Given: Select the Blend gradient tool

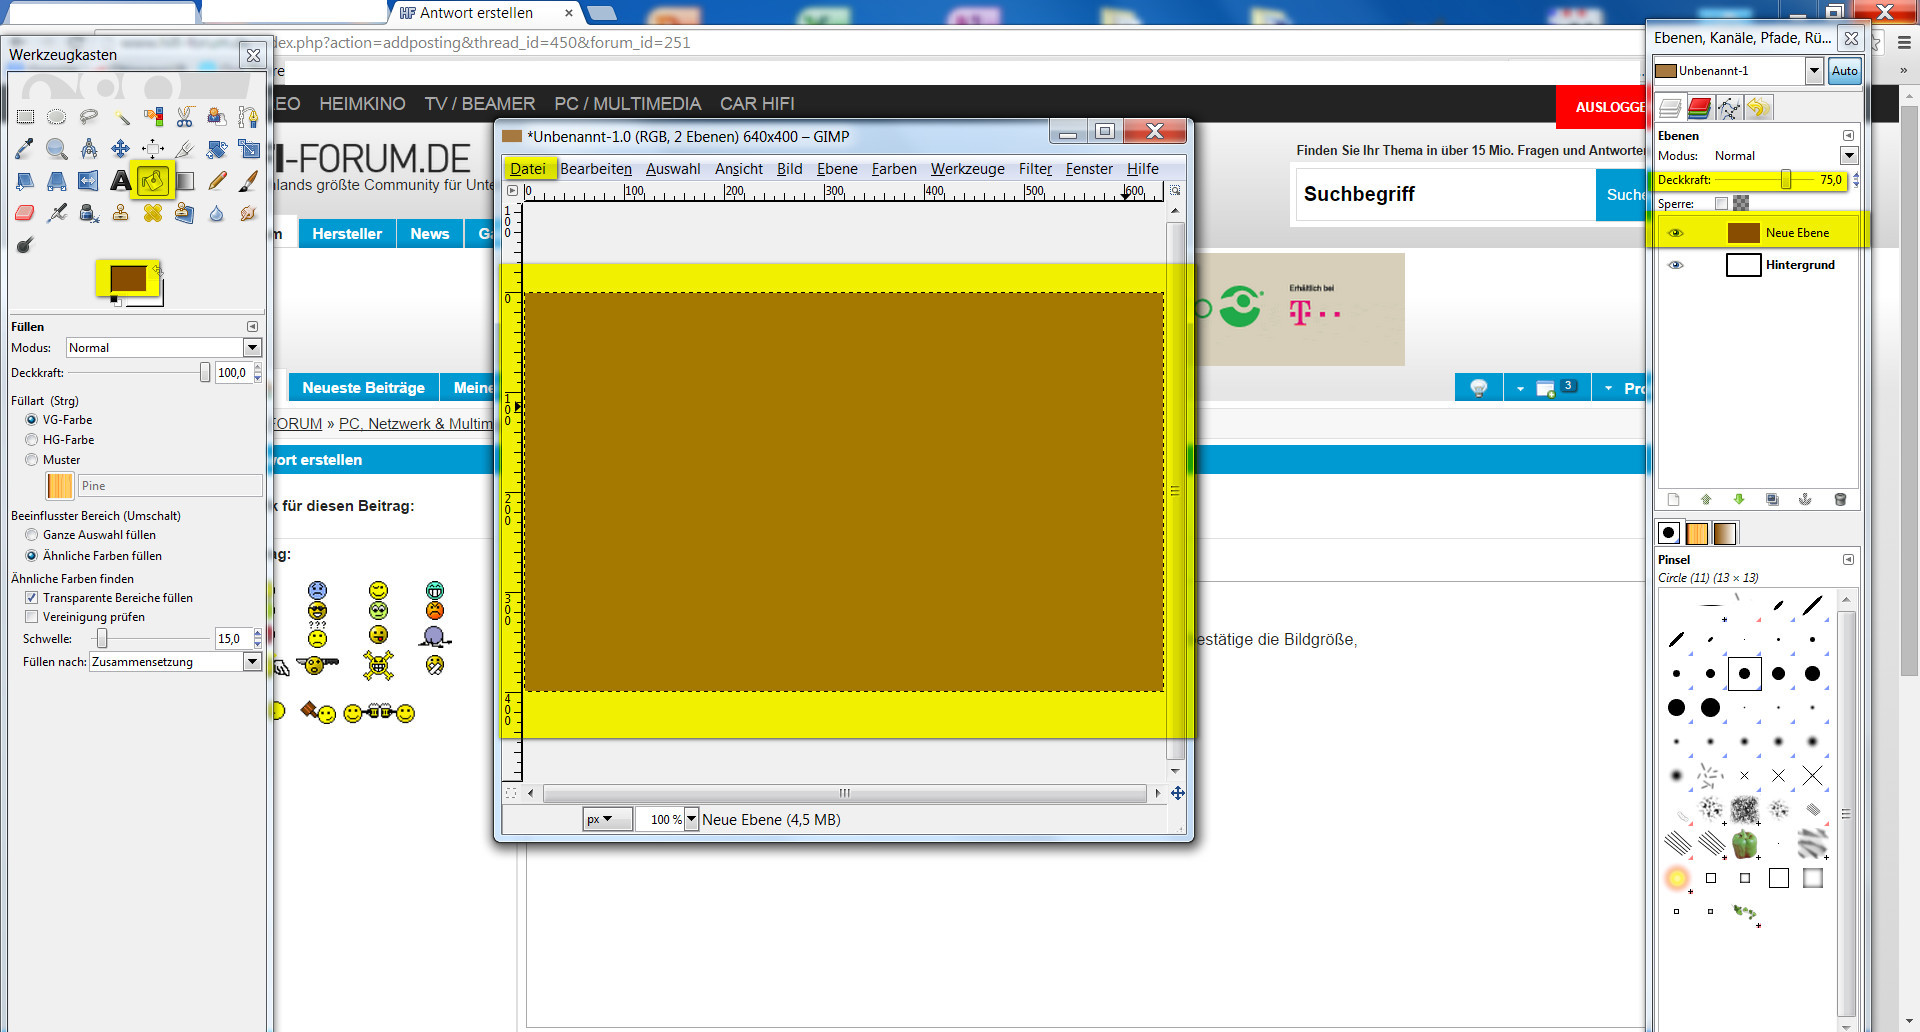Looking at the screenshot, I should pyautogui.click(x=185, y=181).
